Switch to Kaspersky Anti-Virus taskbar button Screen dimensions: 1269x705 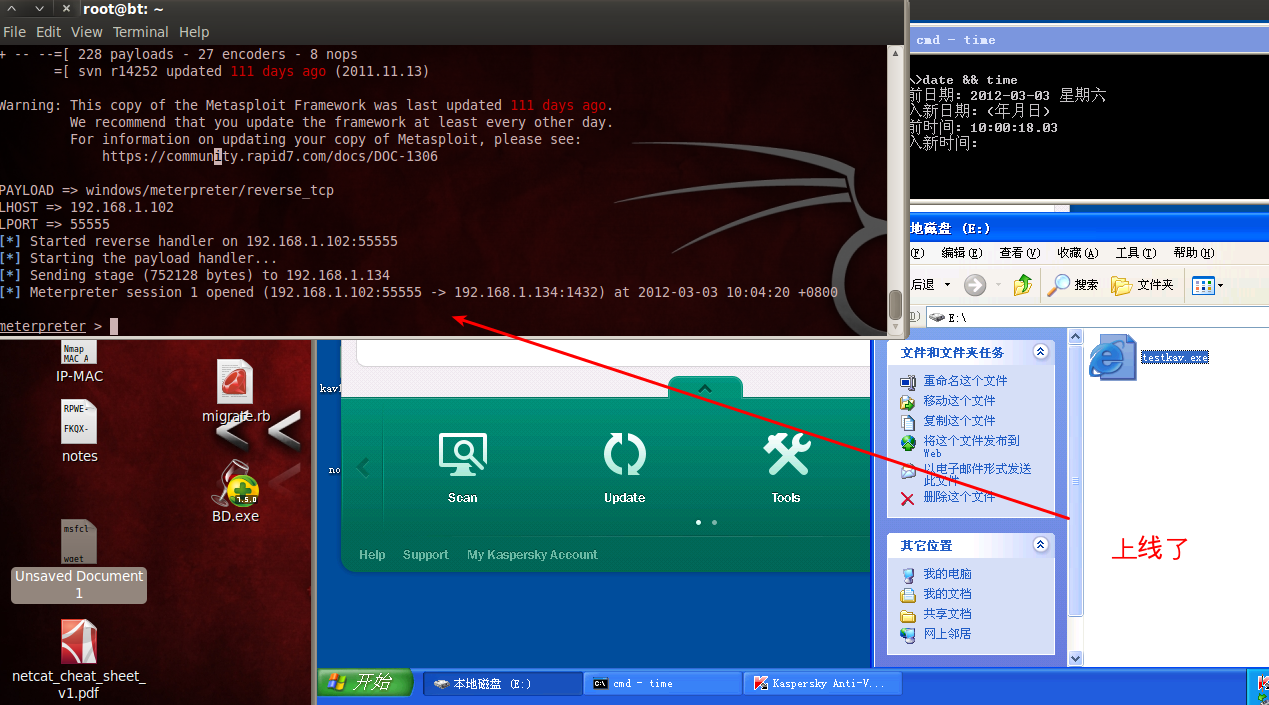(x=824, y=684)
